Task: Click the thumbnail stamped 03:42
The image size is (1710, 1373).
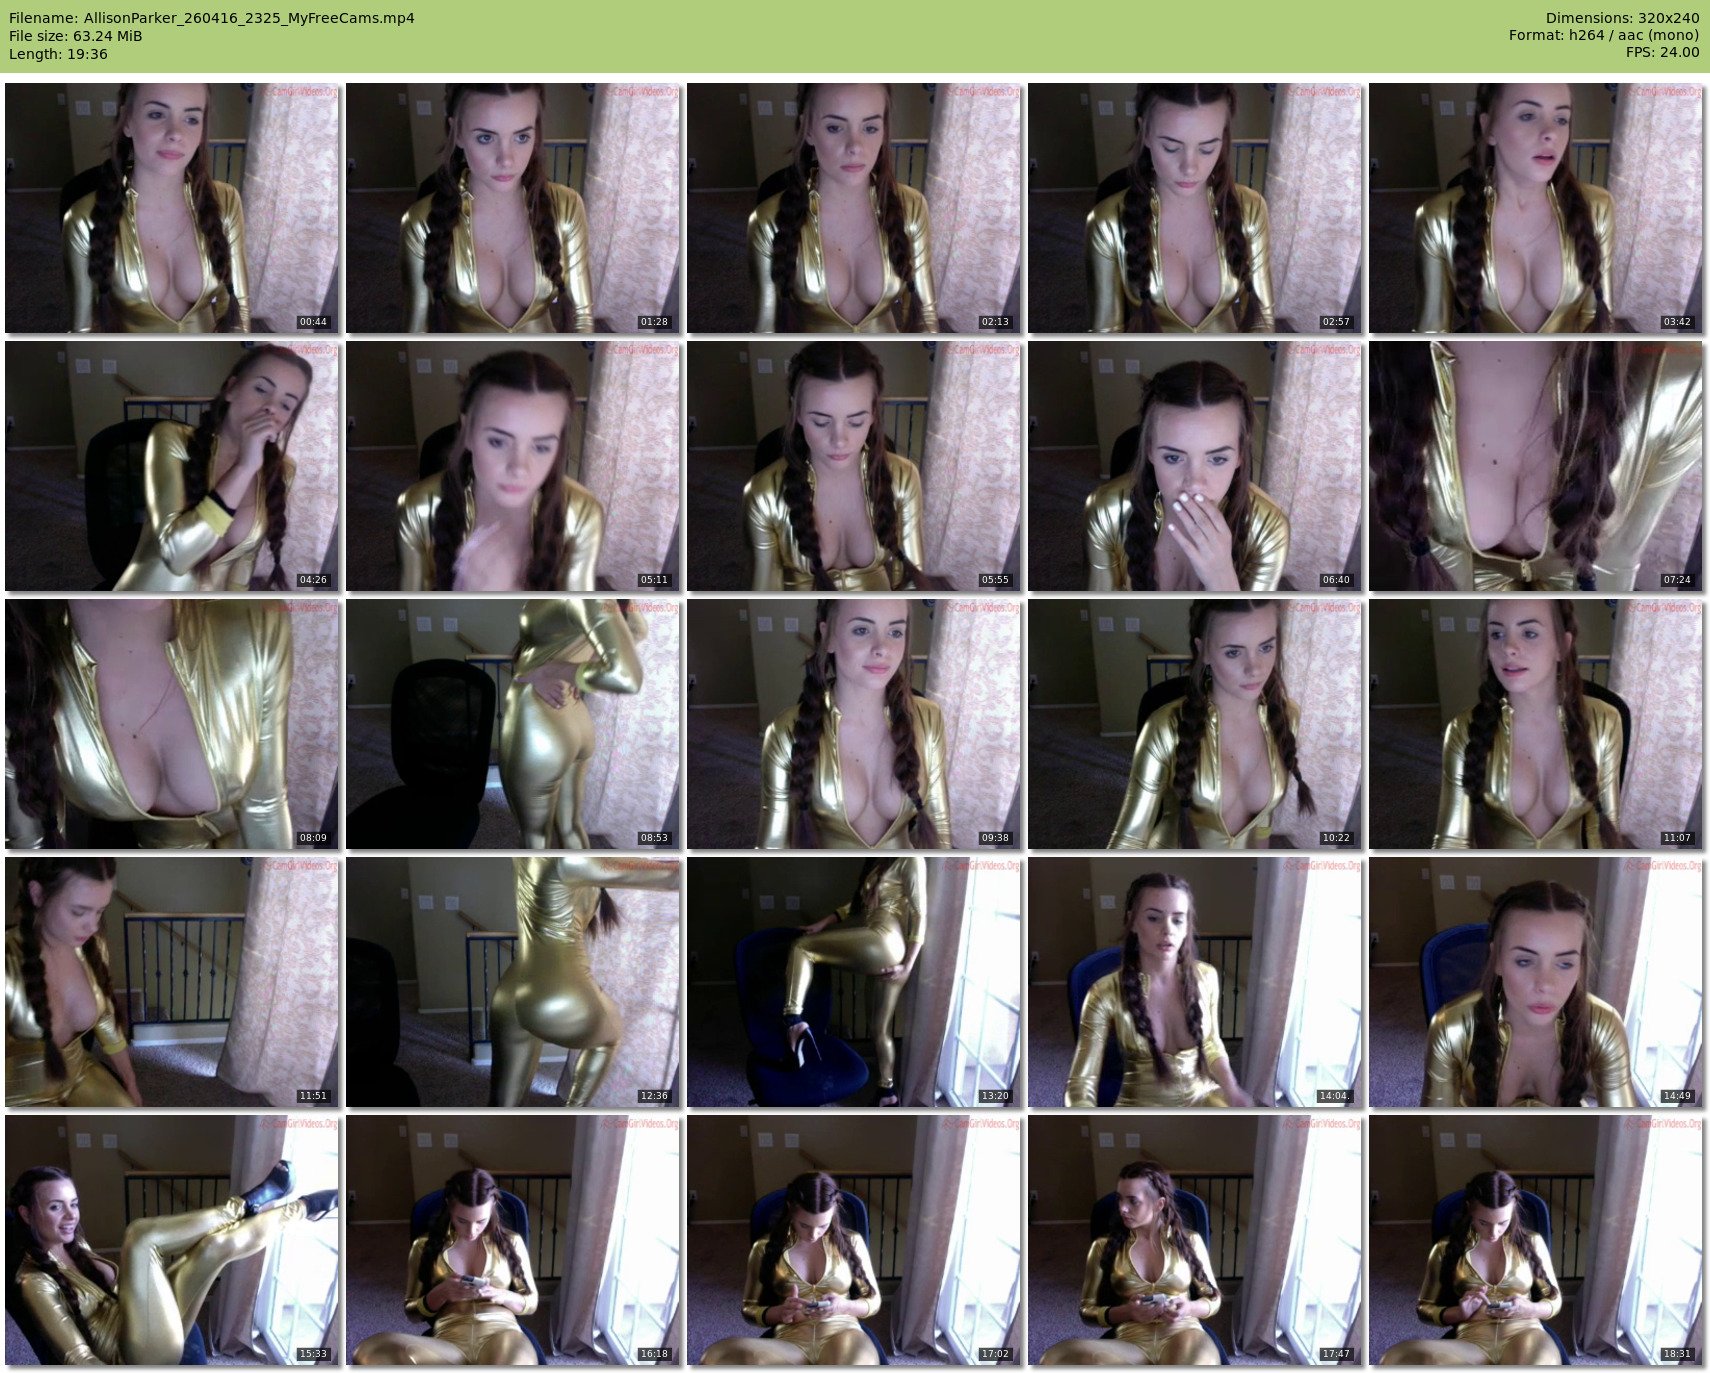Action: click(x=1536, y=208)
